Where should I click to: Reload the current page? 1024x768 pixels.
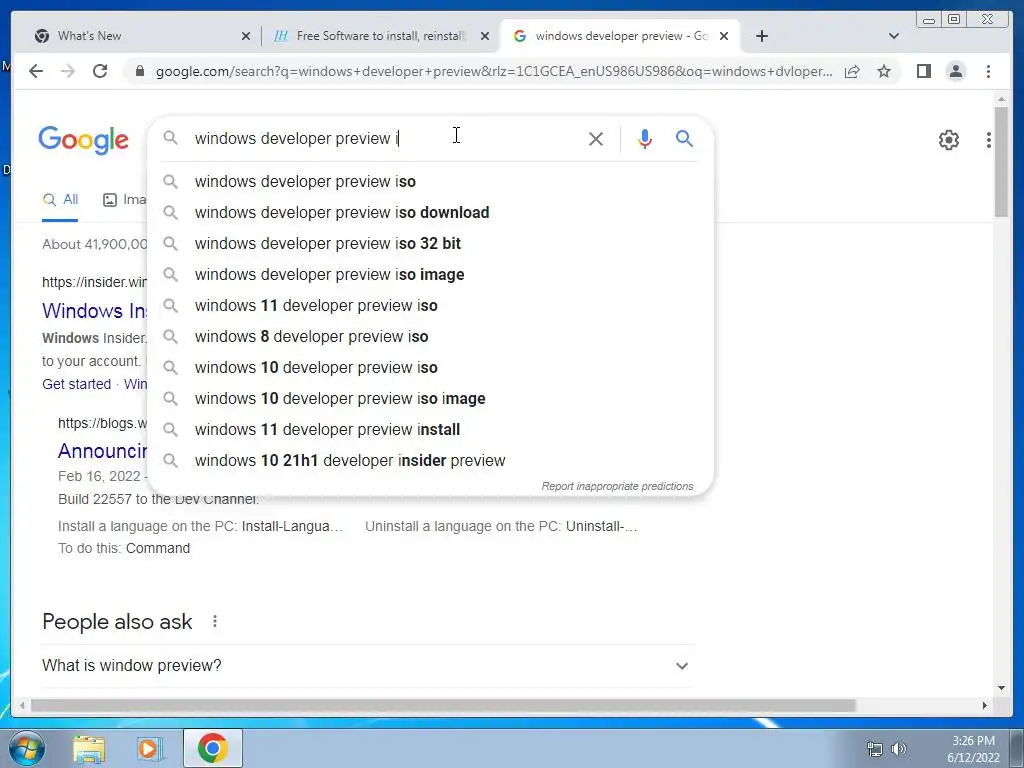click(x=100, y=71)
